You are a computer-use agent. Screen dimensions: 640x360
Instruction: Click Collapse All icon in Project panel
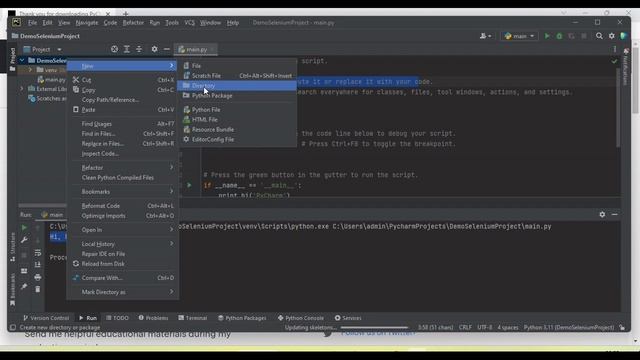[139, 49]
